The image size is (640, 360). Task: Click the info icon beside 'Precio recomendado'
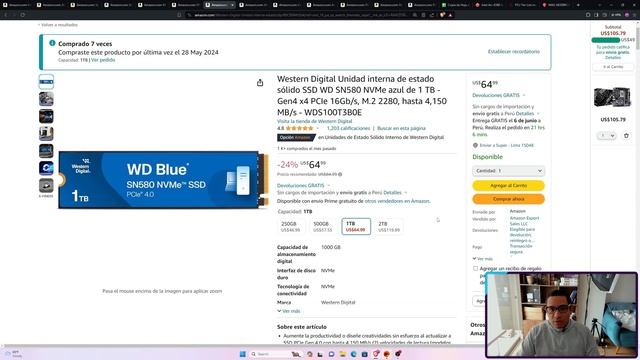pyautogui.click(x=340, y=174)
